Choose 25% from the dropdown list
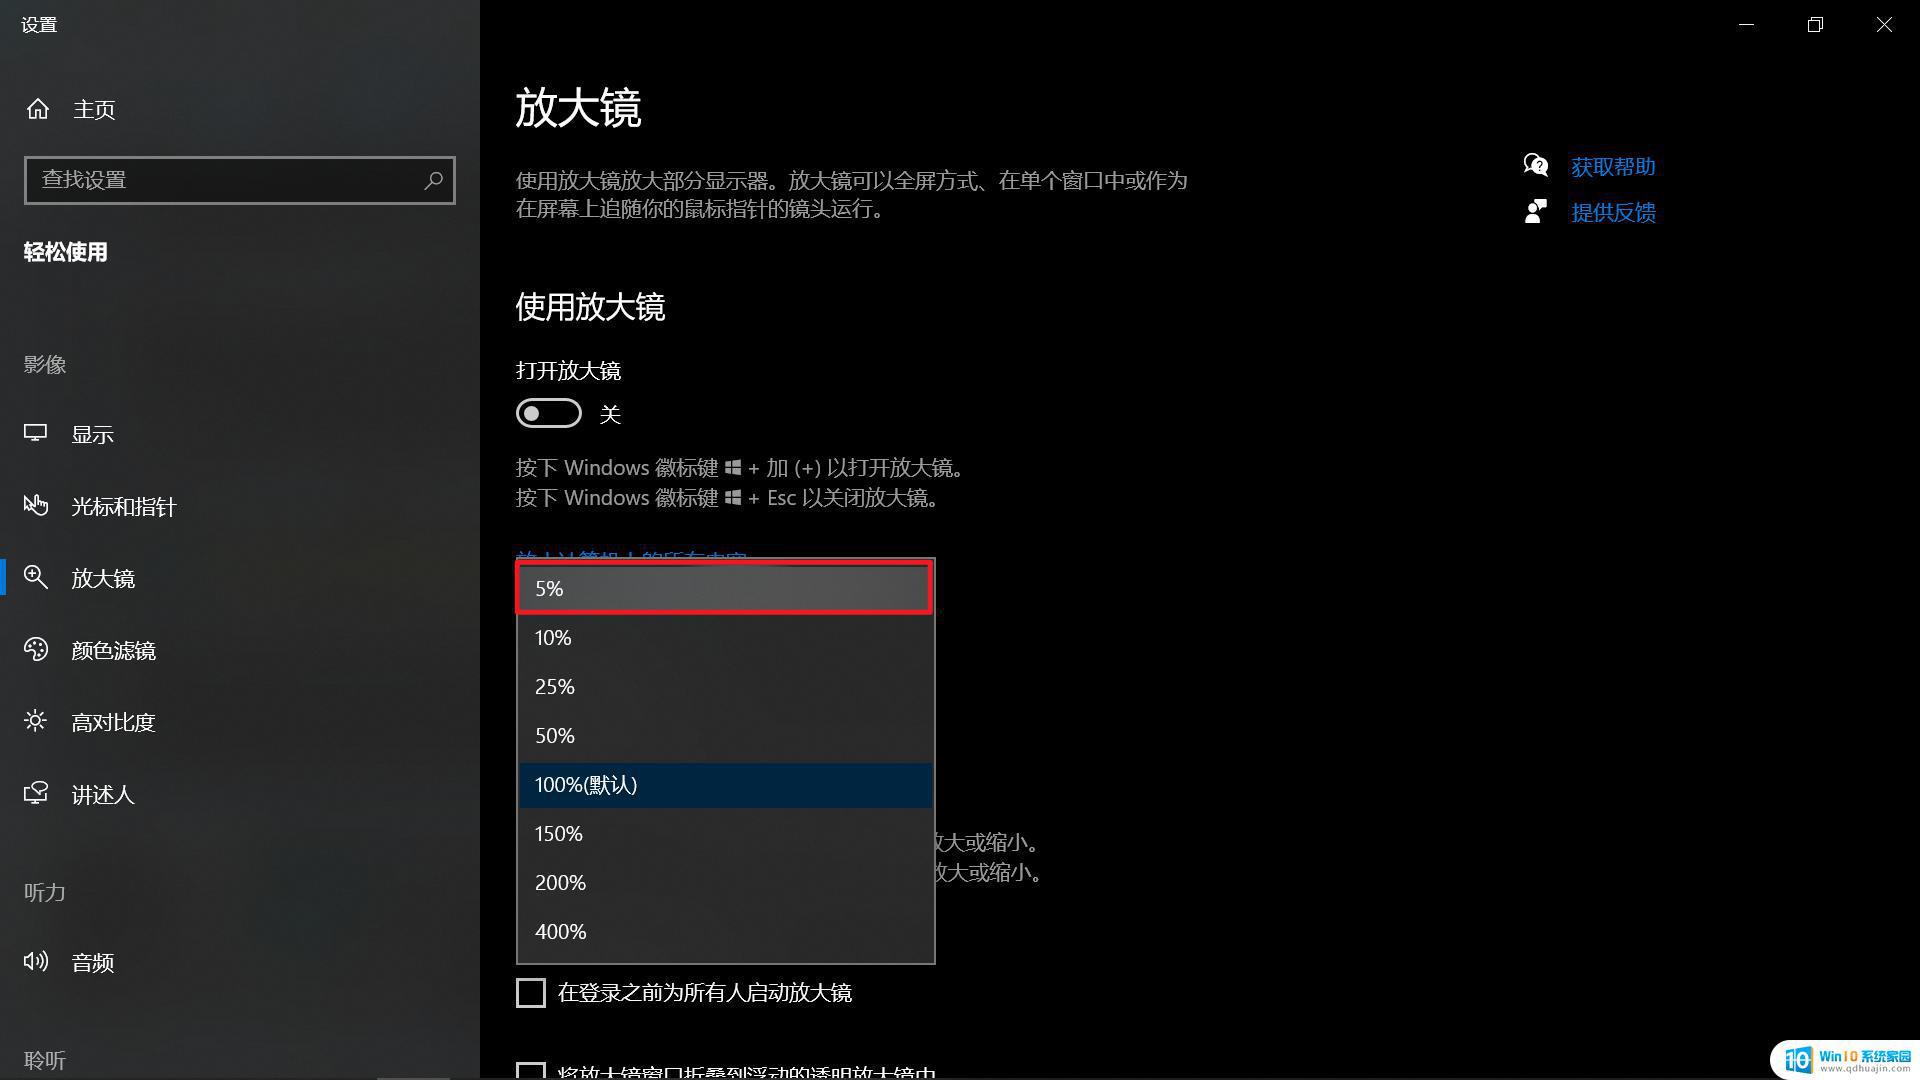The image size is (1920, 1080). tap(725, 687)
